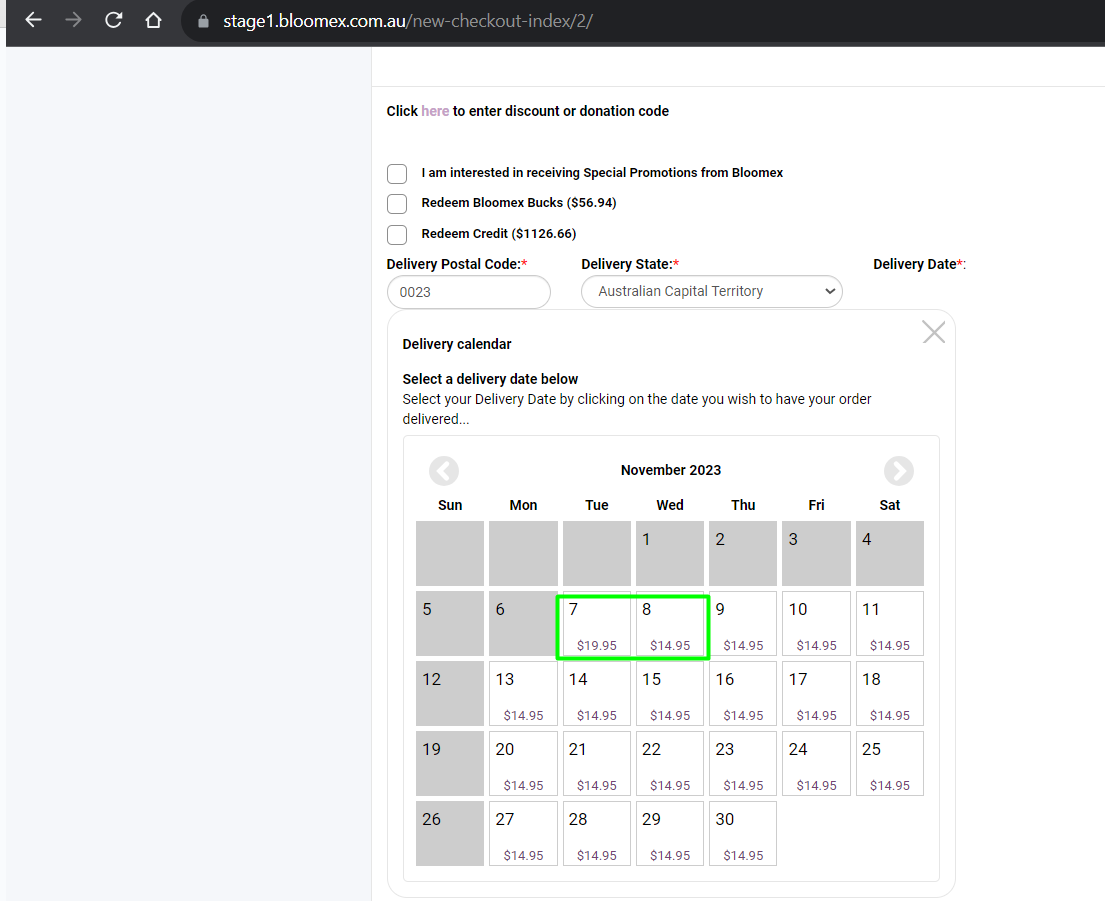Advance to next month in the calendar
Image resolution: width=1105 pixels, height=901 pixels.
point(899,471)
